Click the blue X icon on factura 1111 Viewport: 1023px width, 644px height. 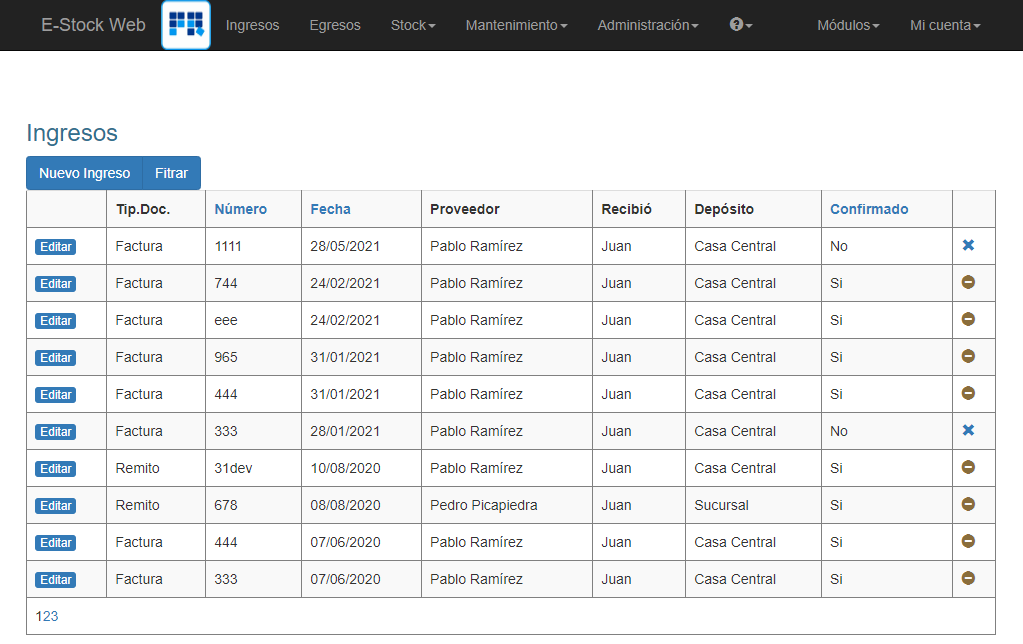click(x=967, y=246)
